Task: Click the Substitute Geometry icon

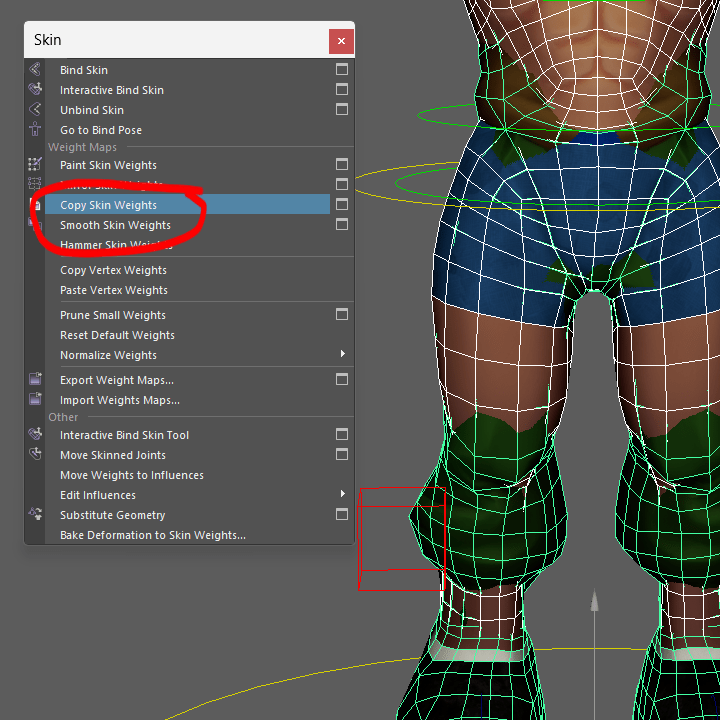Action: [x=35, y=515]
